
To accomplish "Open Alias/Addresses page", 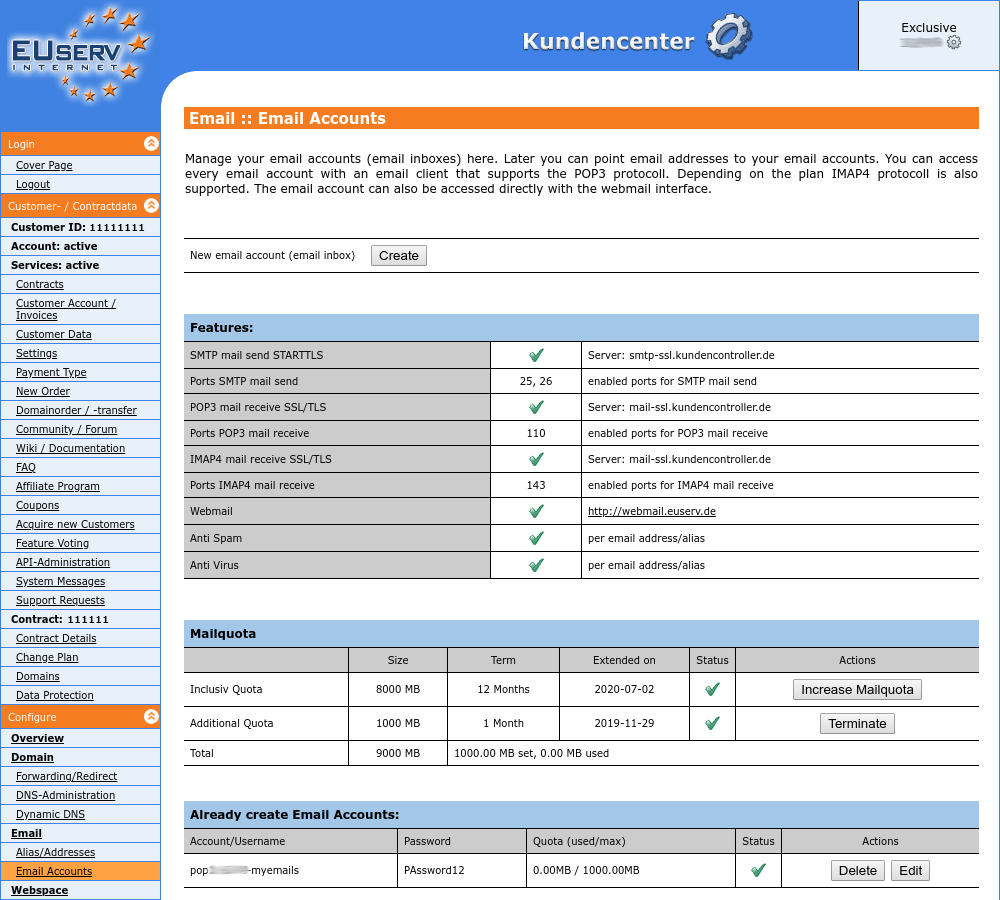I will pyautogui.click(x=55, y=852).
